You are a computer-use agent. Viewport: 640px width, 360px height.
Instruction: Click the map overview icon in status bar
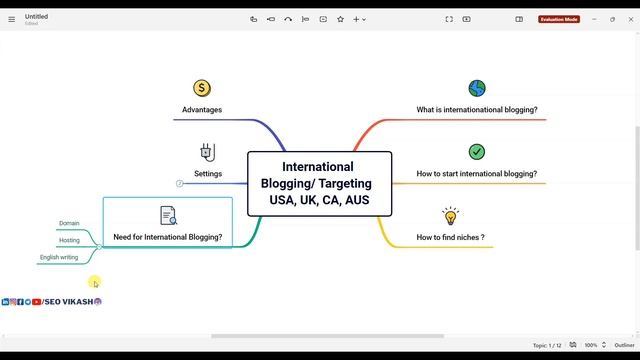[573, 345]
